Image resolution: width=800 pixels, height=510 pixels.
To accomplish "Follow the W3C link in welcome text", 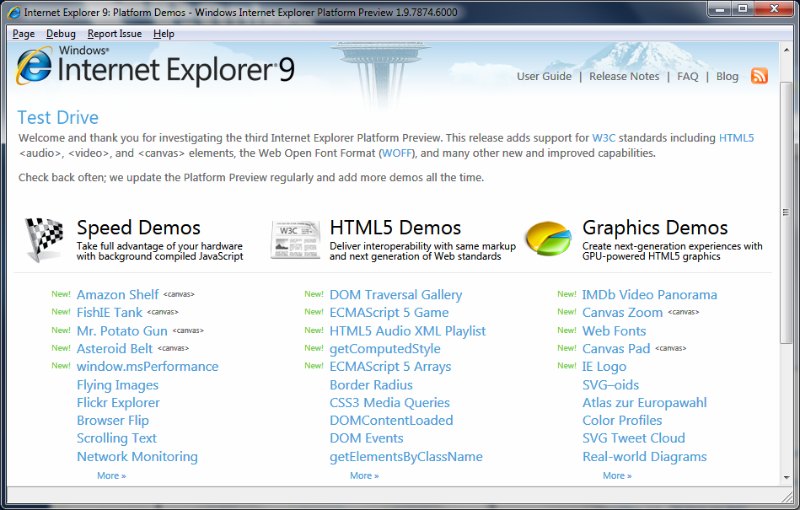I will [604, 138].
